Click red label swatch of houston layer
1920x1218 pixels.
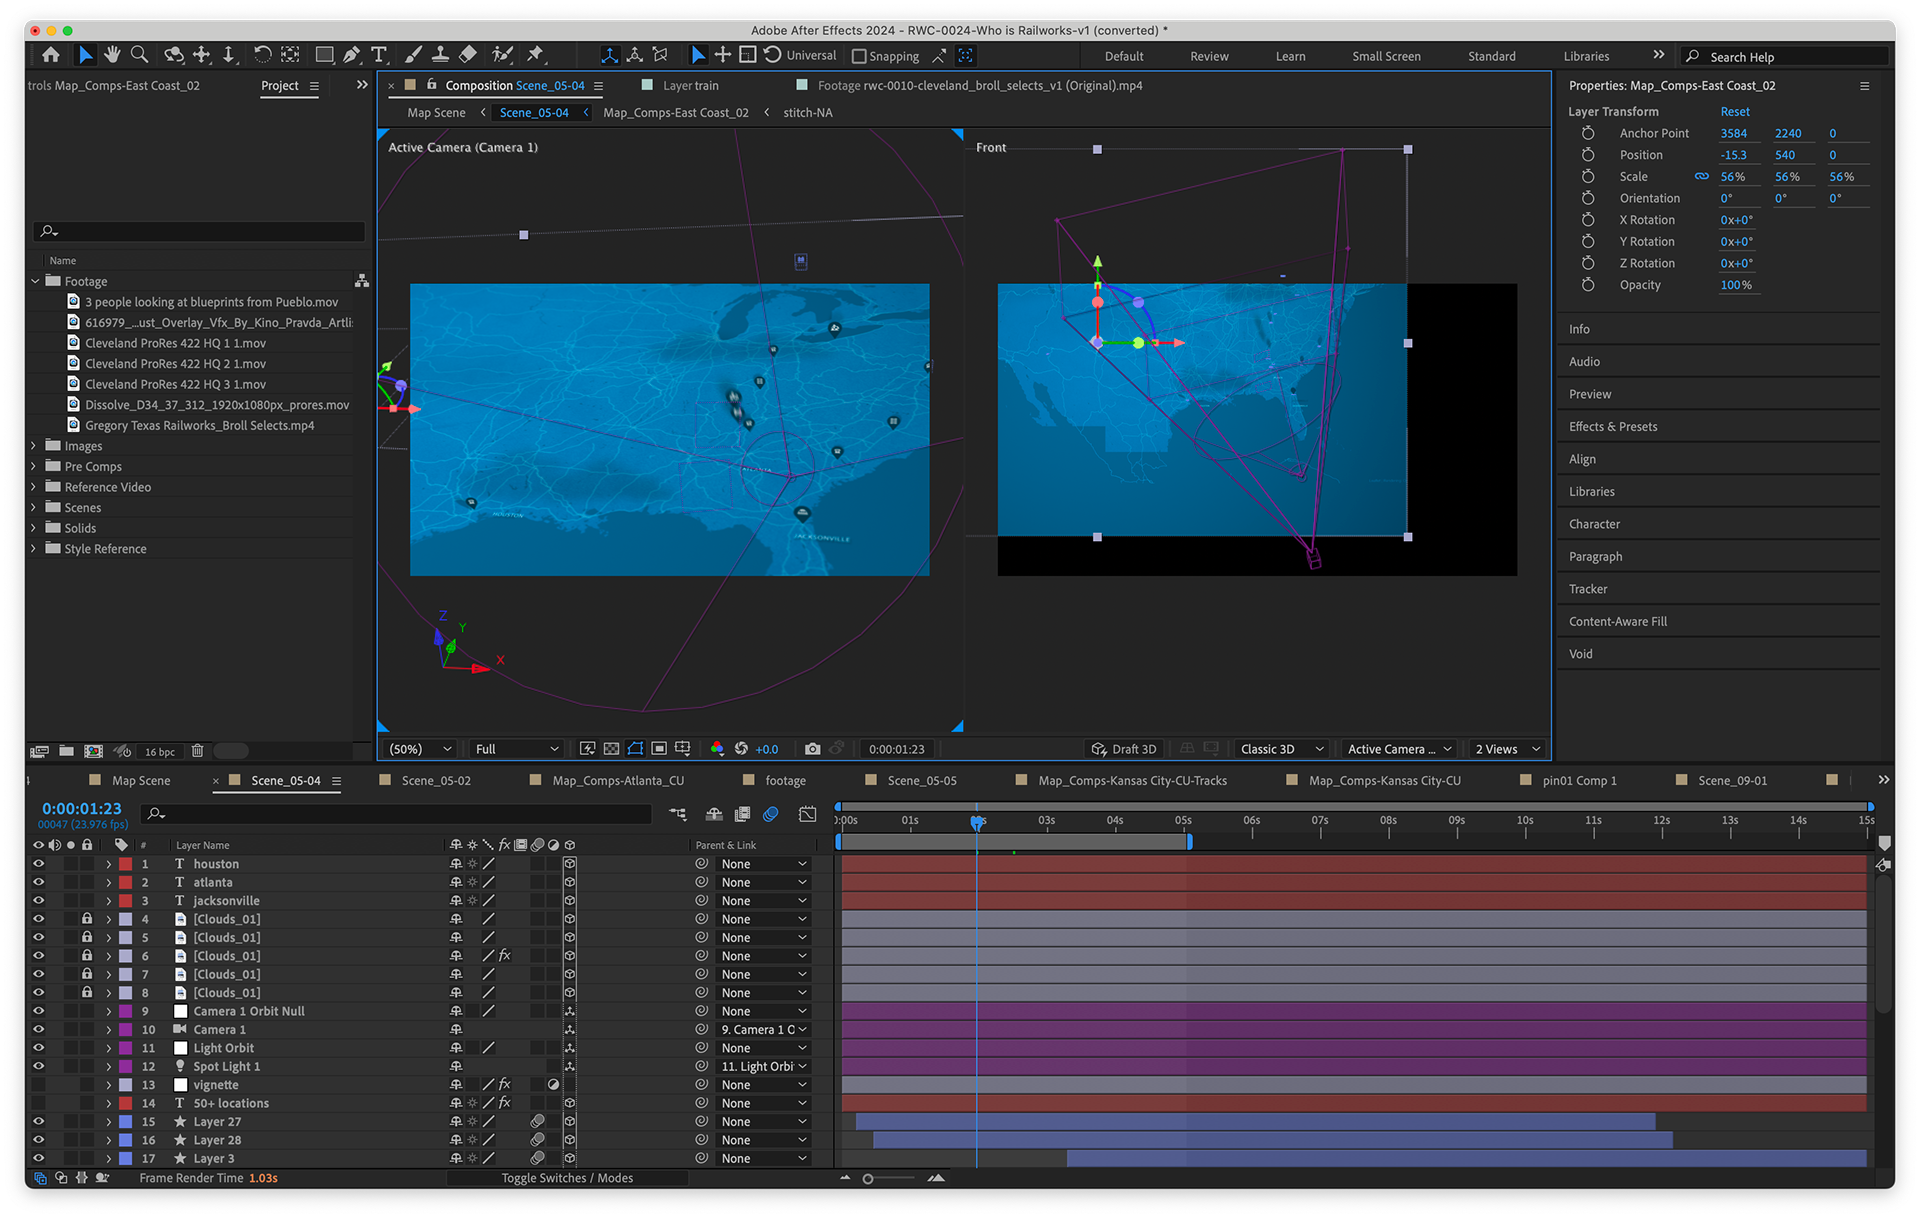coord(126,864)
